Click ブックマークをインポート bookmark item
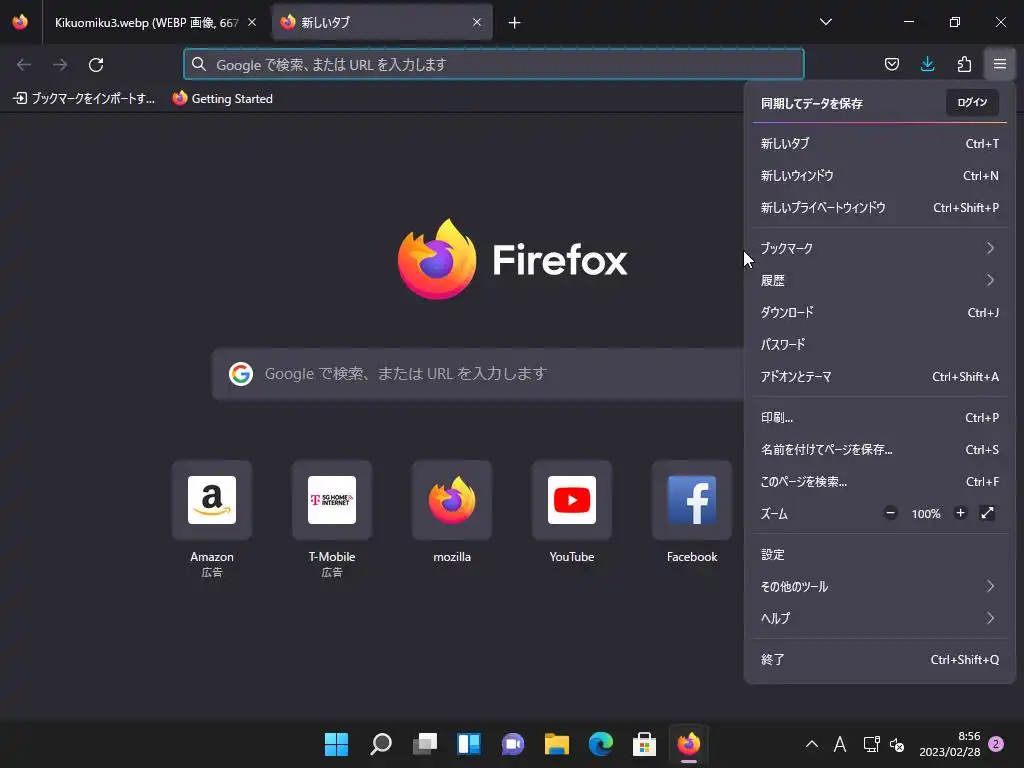This screenshot has height=768, width=1024. click(84, 99)
